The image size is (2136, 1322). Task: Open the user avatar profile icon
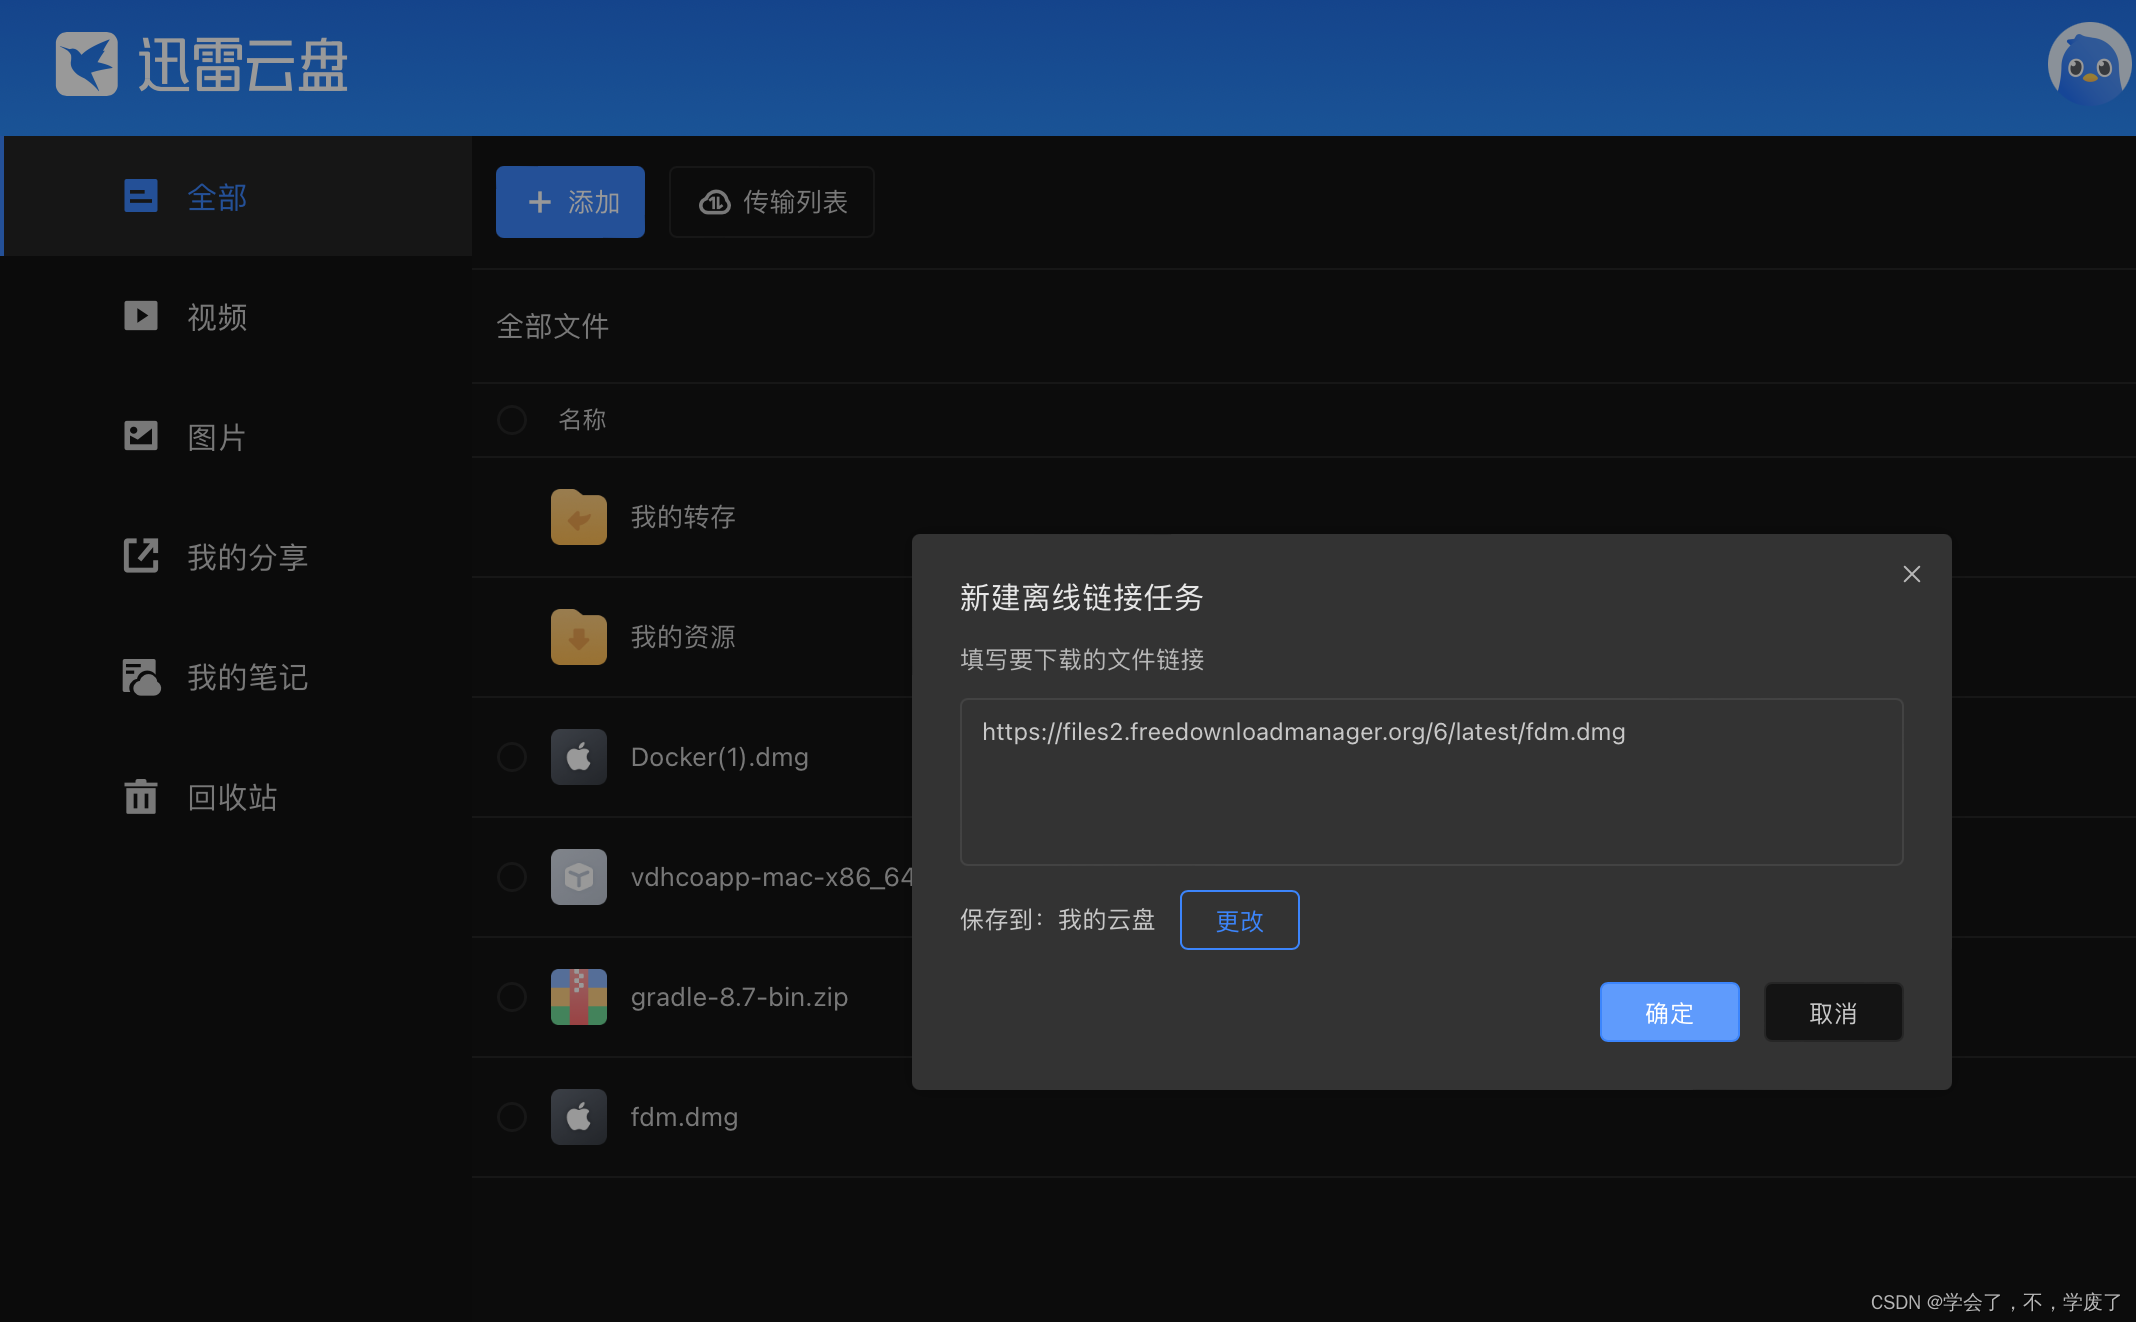(2088, 66)
